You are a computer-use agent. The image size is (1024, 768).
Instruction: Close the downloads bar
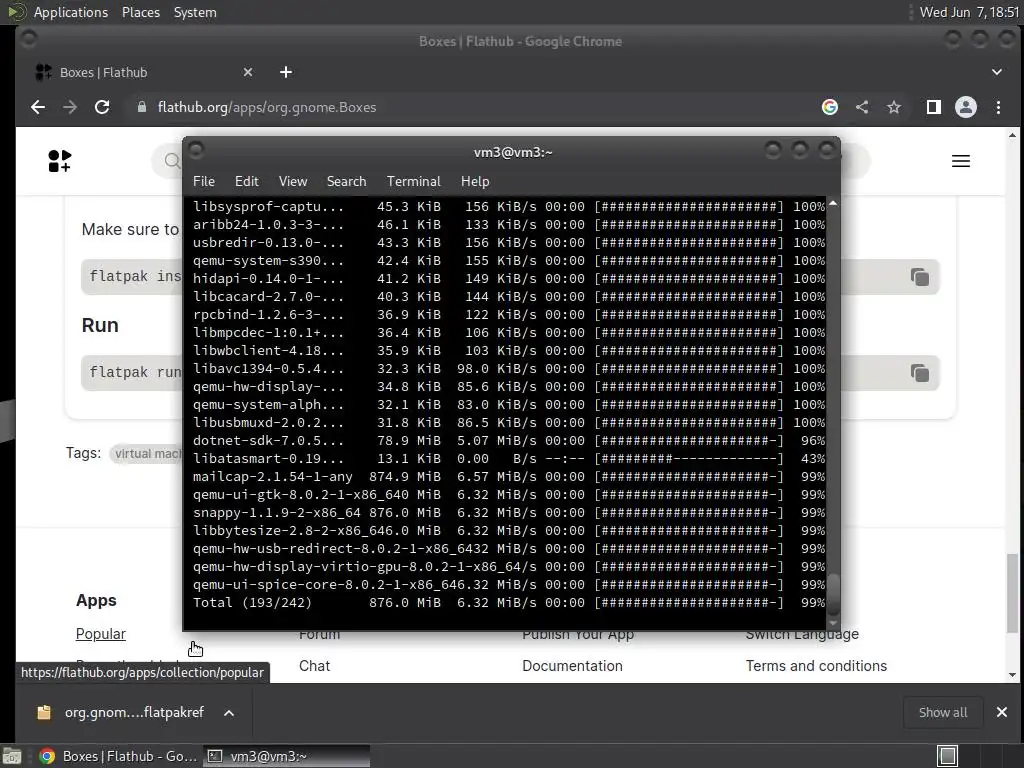1002,712
